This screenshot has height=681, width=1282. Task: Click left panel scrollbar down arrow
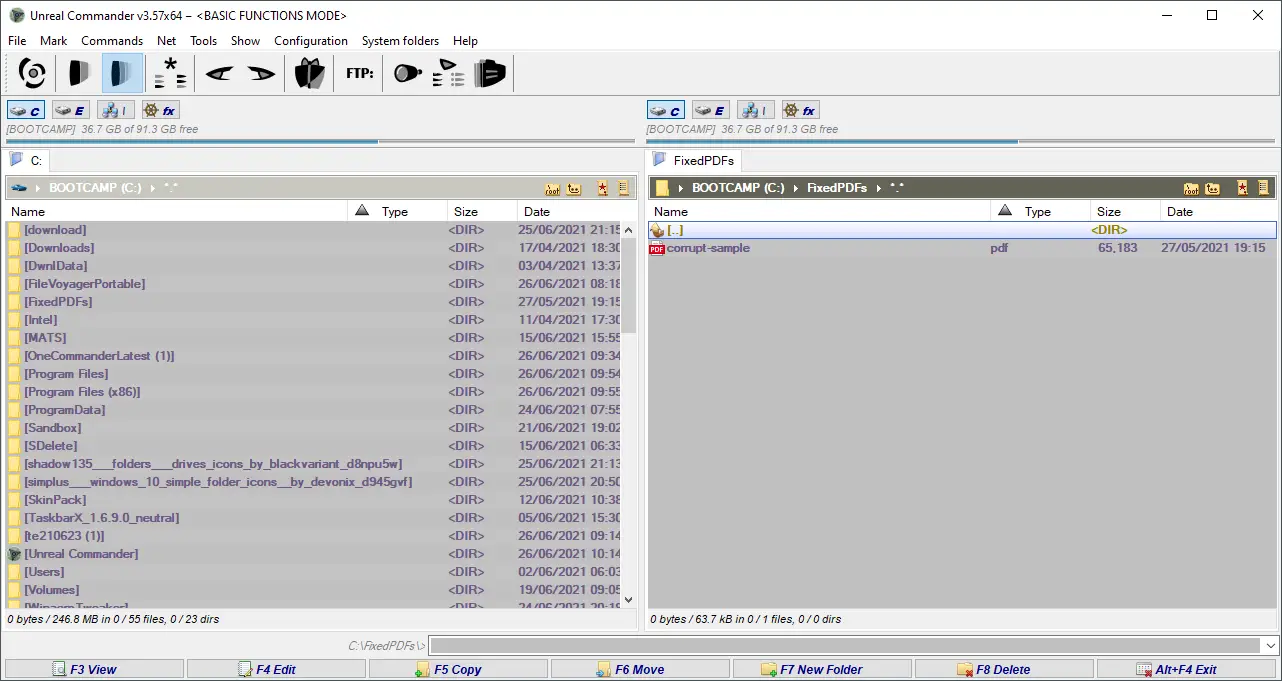click(x=628, y=599)
